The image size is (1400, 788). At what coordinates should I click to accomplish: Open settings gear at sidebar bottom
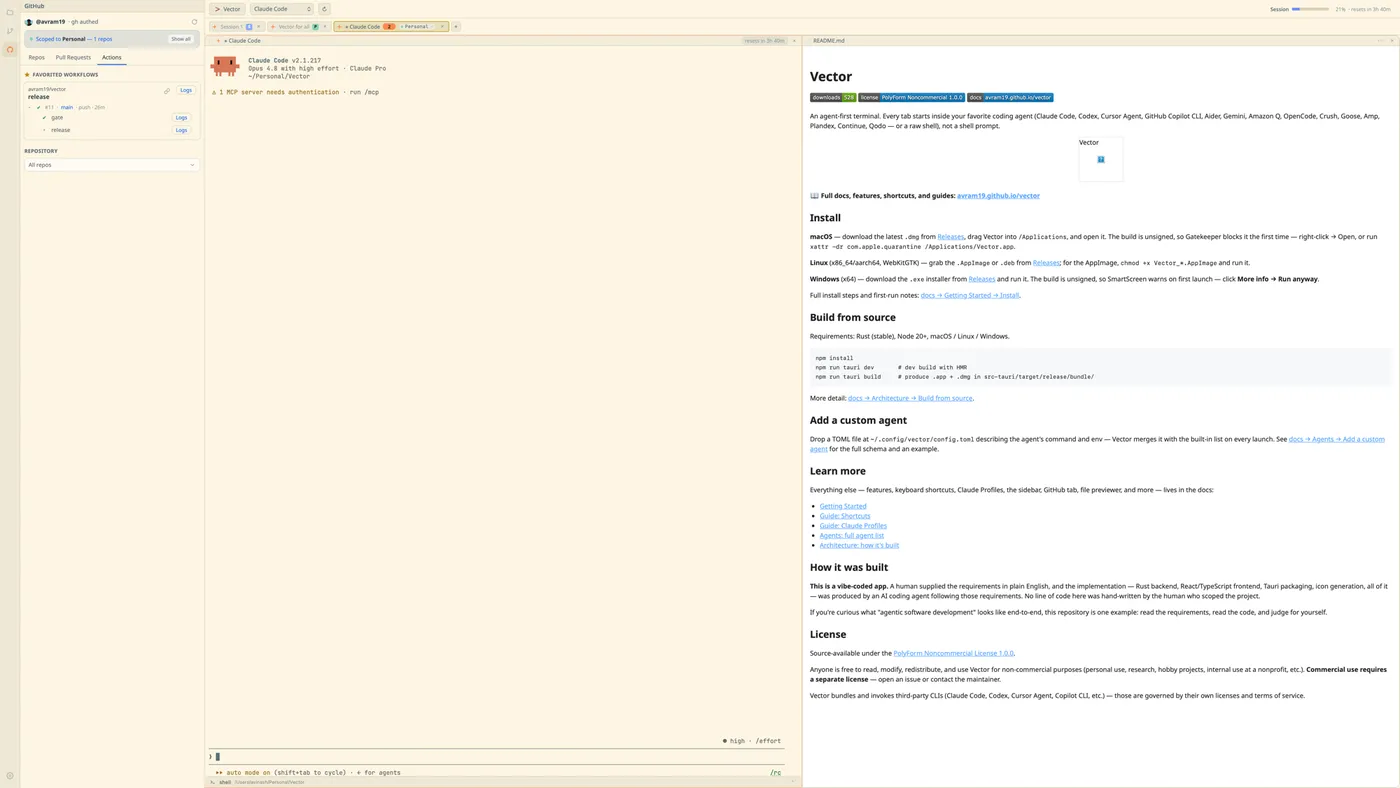coord(10,775)
